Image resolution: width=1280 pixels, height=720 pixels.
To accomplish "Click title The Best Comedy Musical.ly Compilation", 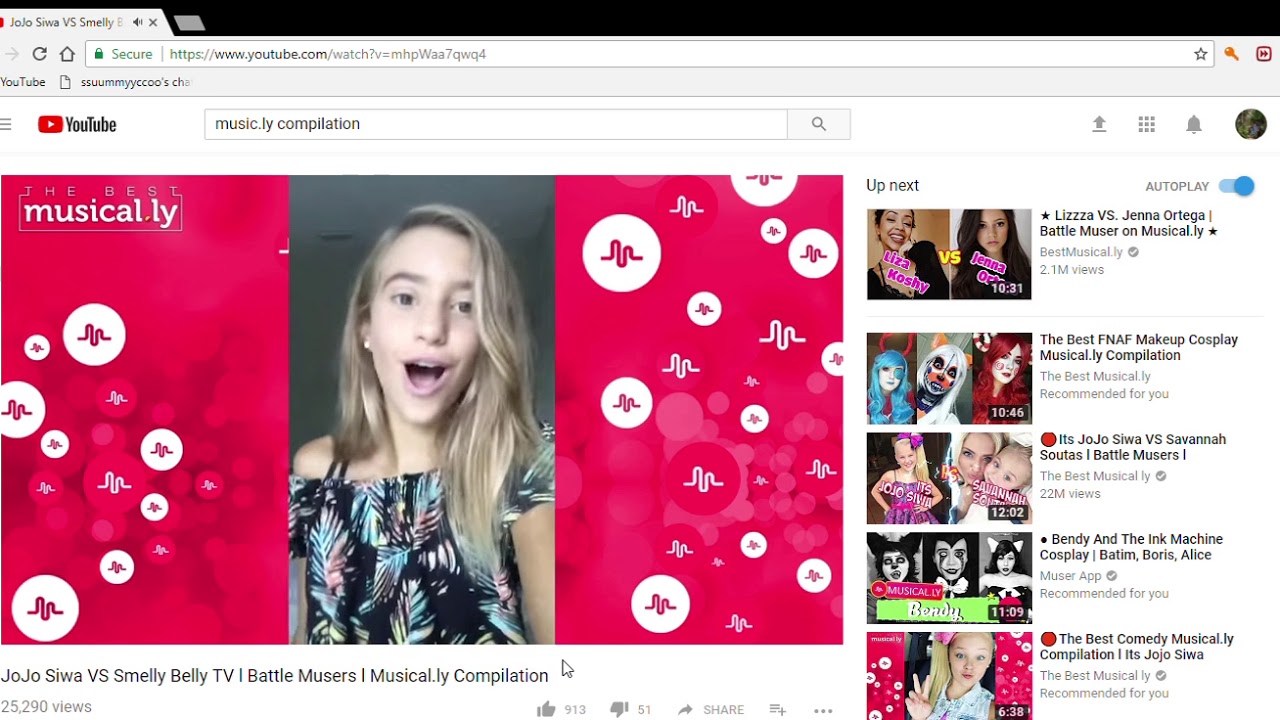I will [x=1137, y=647].
